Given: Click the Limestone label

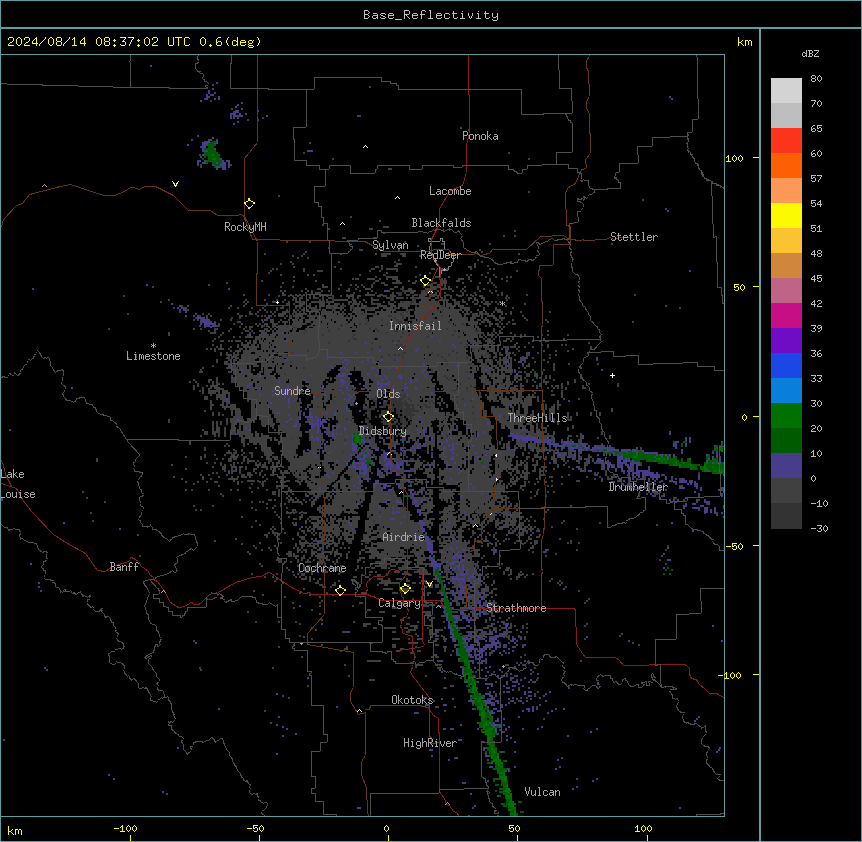Looking at the screenshot, I should click(x=153, y=356).
